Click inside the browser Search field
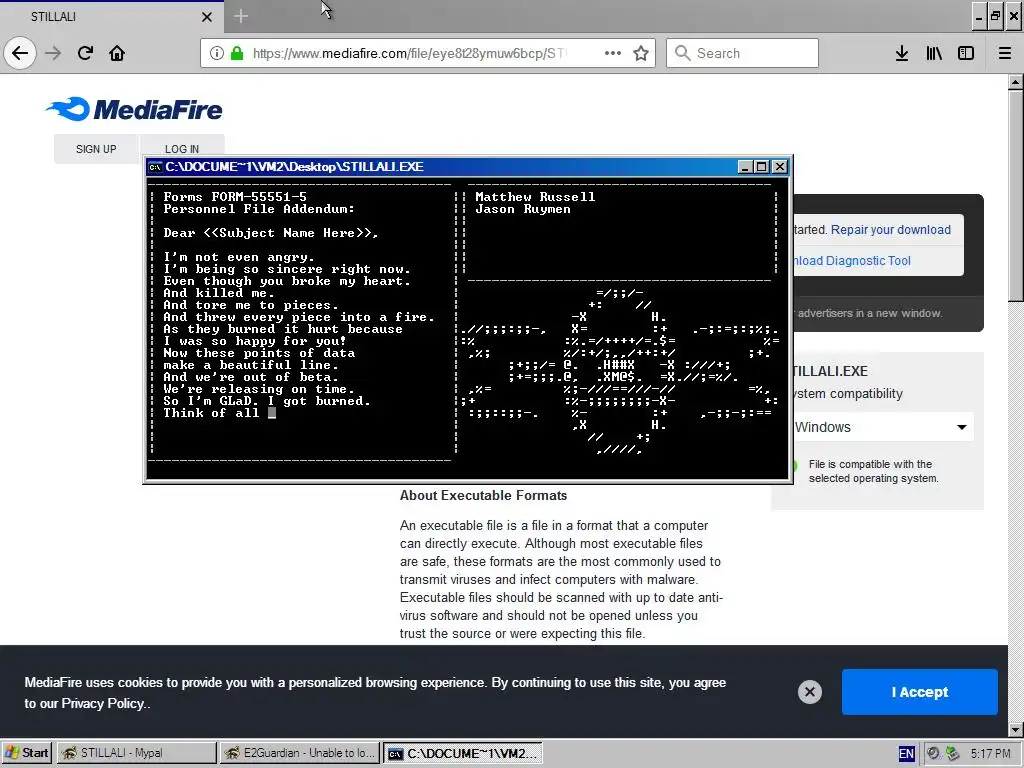The width and height of the screenshot is (1024, 768). point(743,53)
